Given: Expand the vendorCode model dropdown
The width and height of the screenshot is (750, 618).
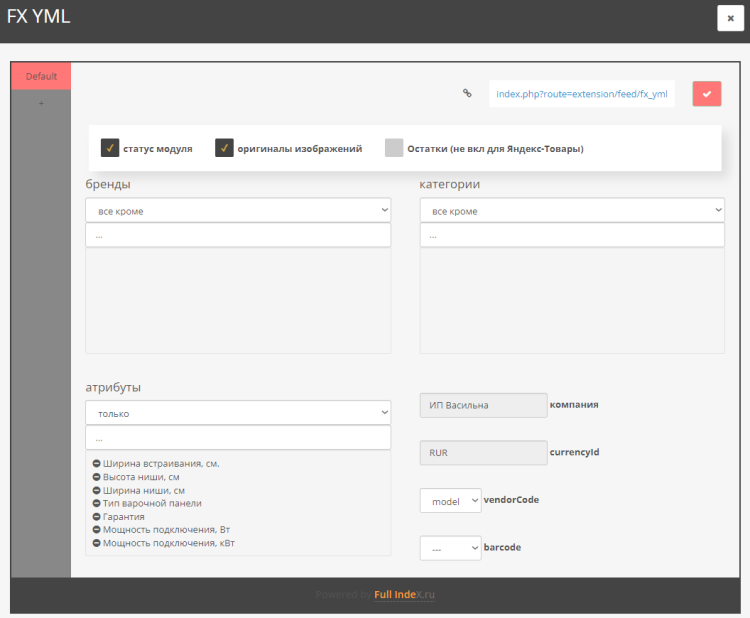Looking at the screenshot, I should coord(450,500).
